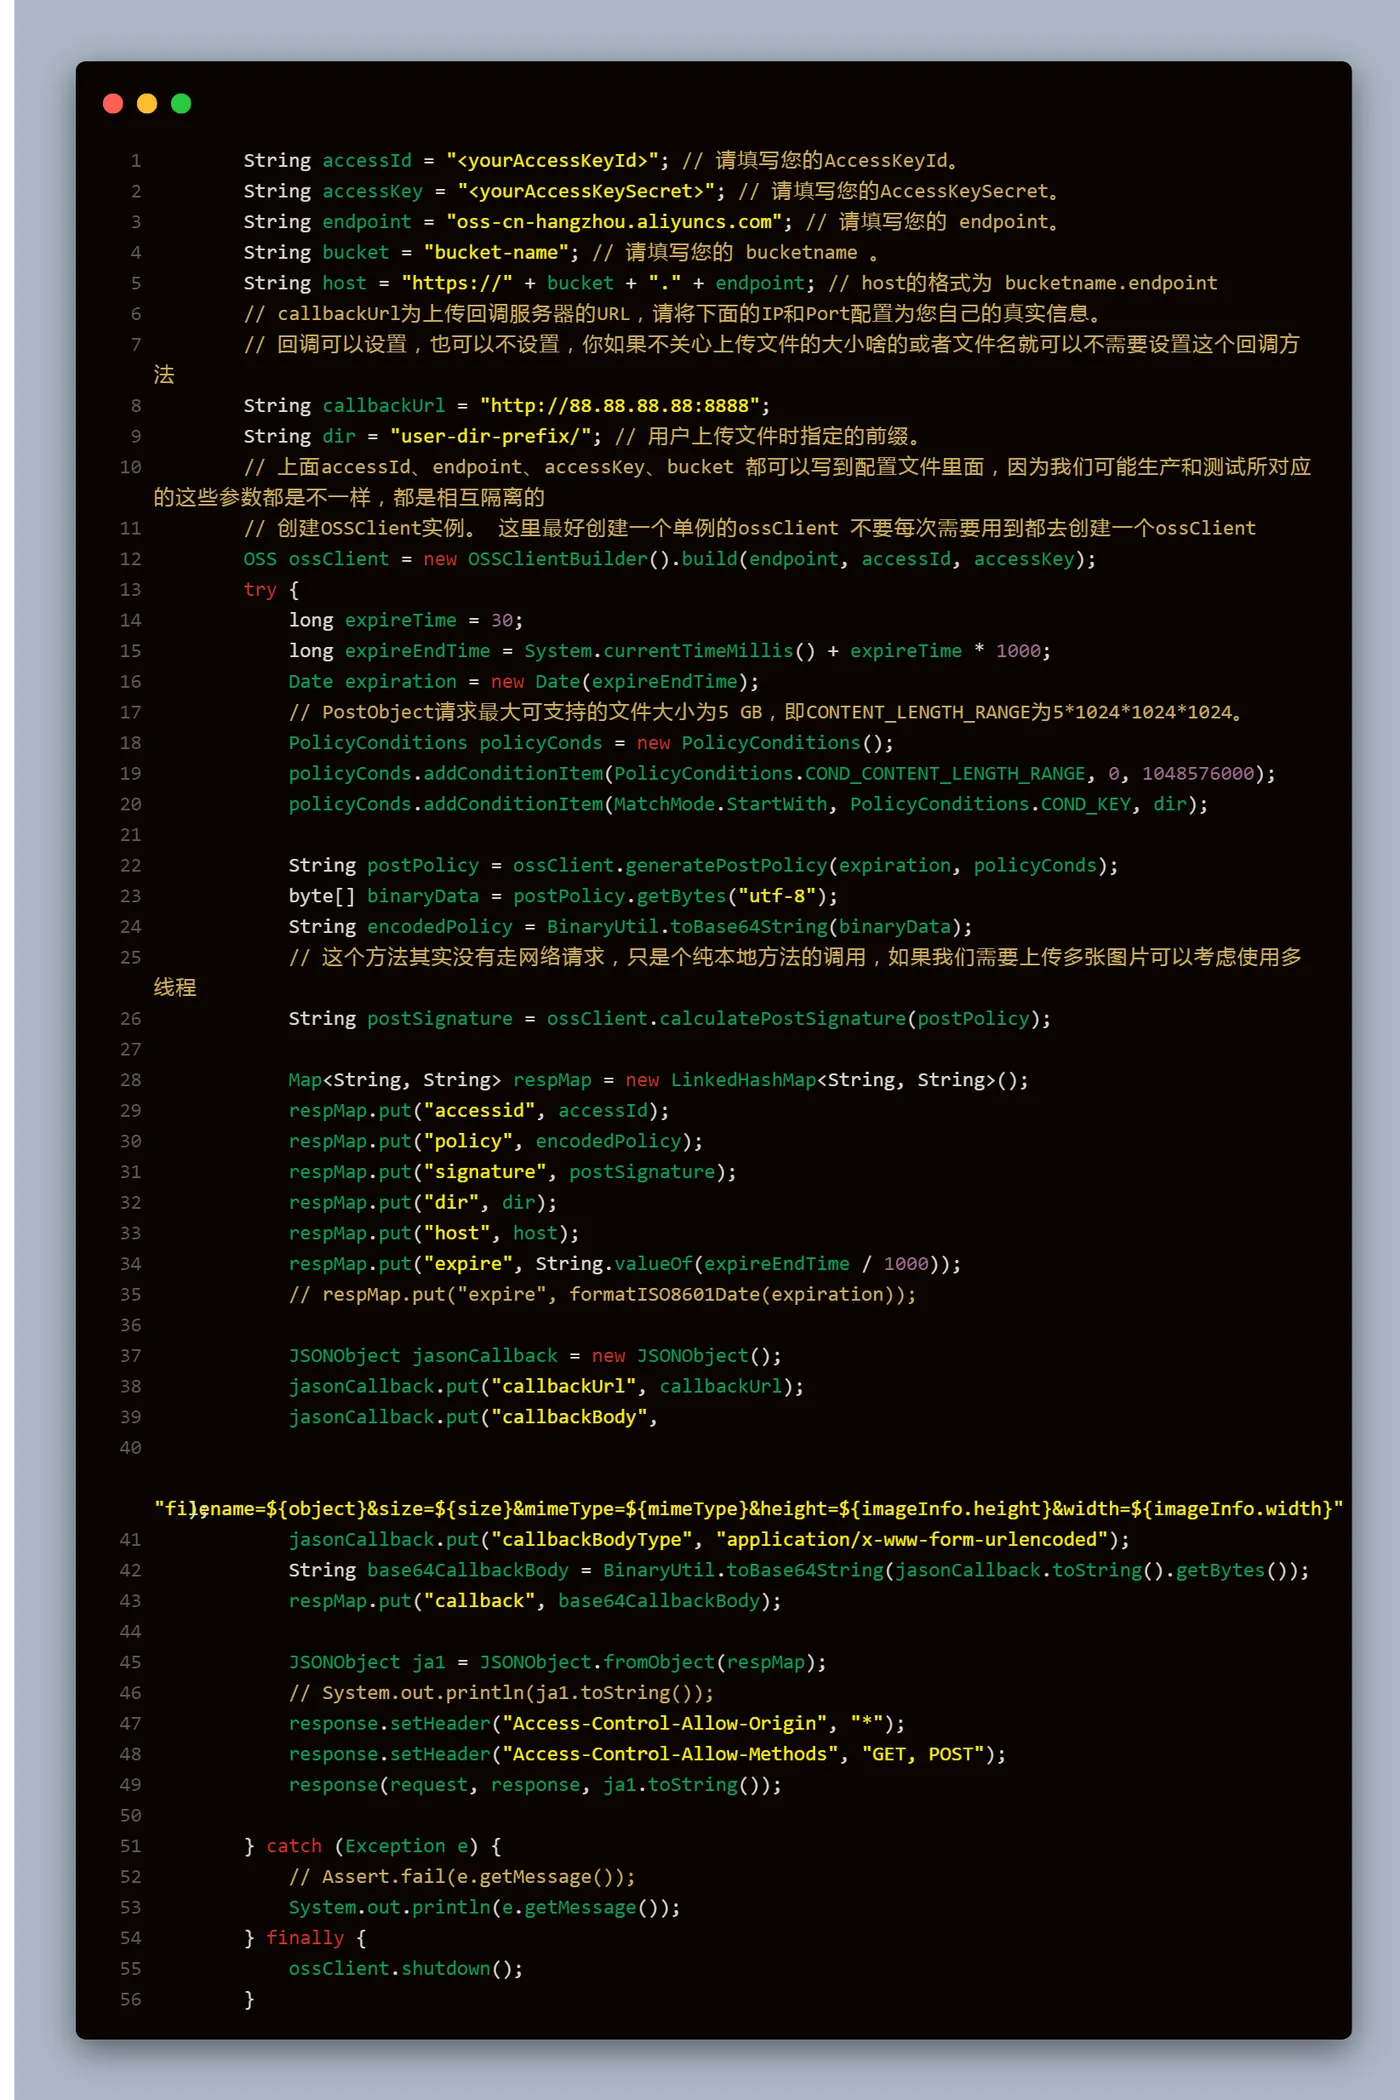Click the Assert.fail commented line
This screenshot has width=1400, height=2100.
(462, 1877)
